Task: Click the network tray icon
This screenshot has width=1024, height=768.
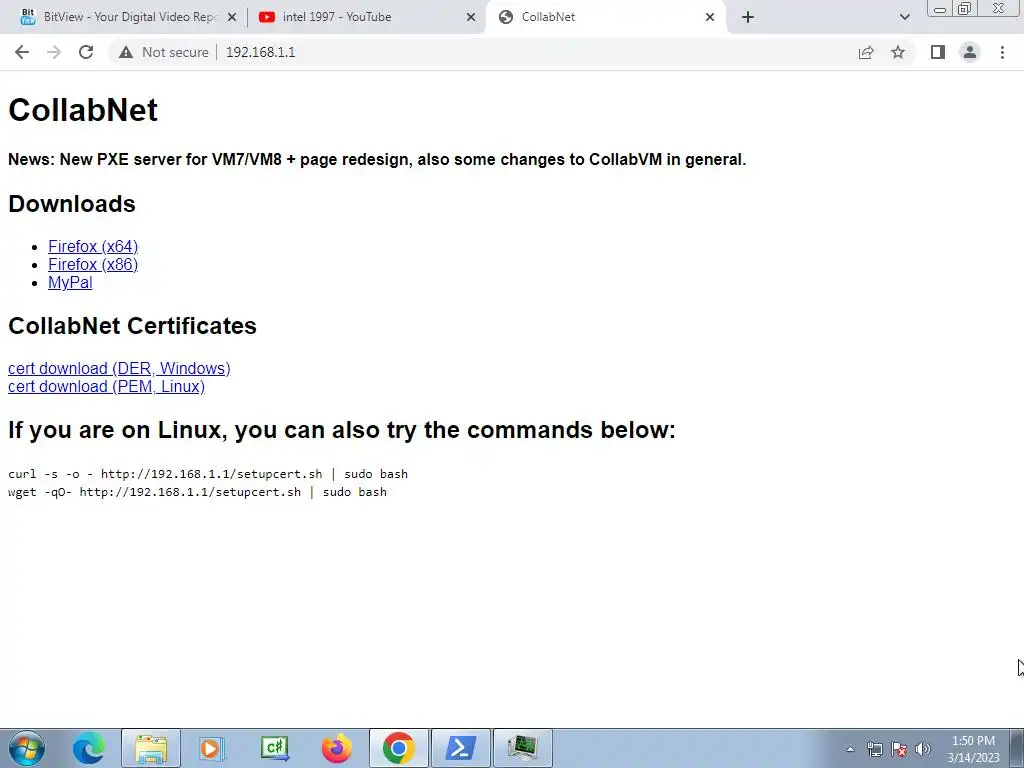Action: tap(874, 749)
